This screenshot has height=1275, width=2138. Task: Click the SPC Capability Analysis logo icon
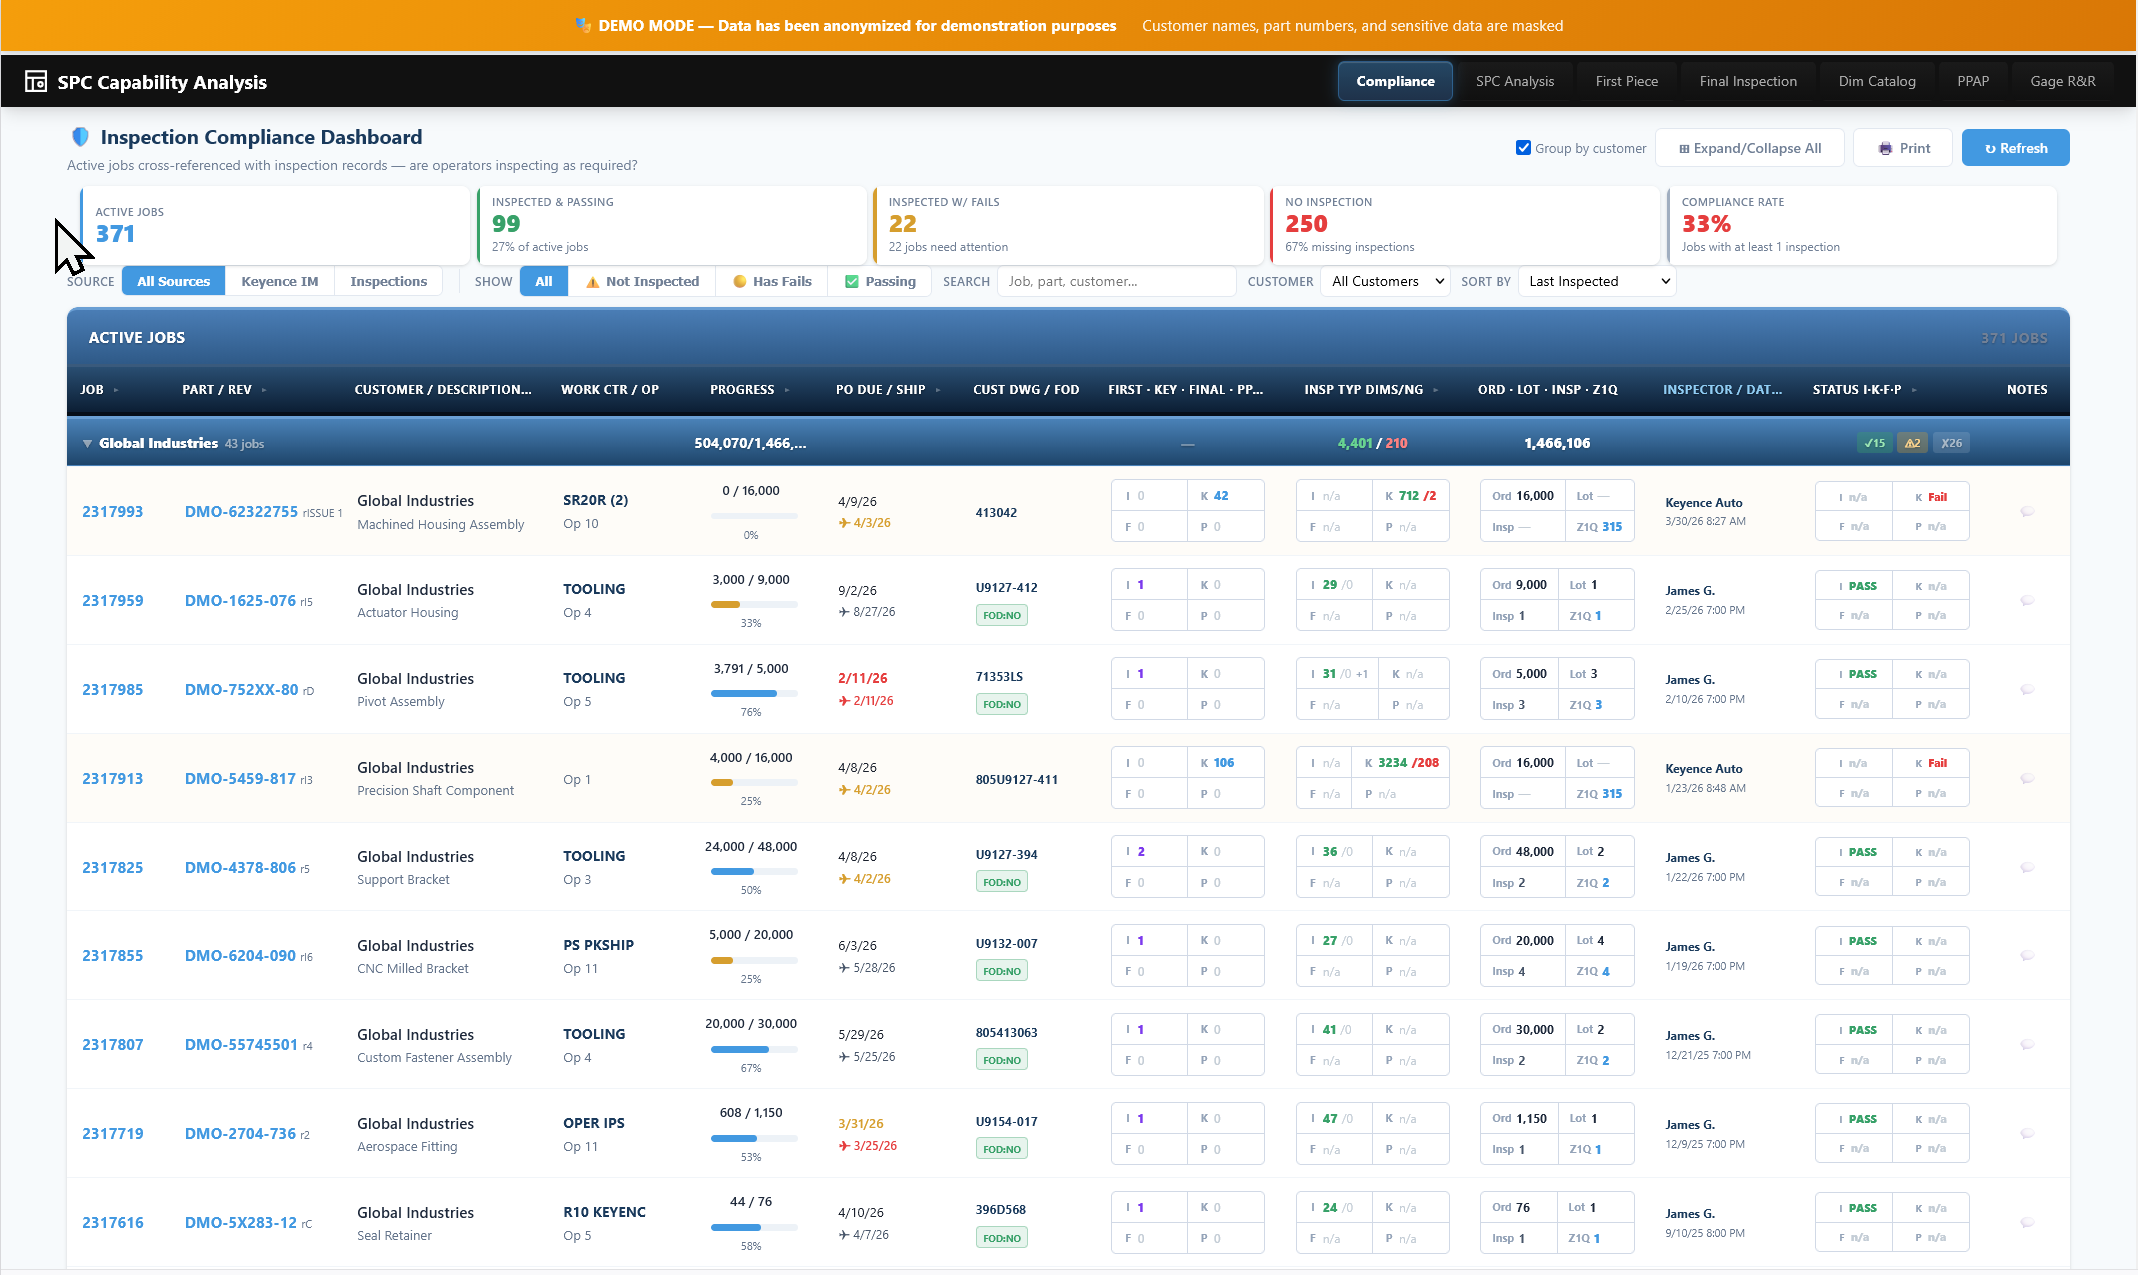click(x=36, y=82)
